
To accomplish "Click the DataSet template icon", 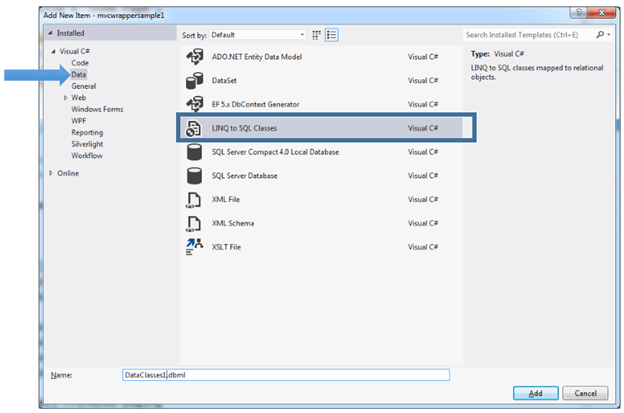I will tap(194, 80).
